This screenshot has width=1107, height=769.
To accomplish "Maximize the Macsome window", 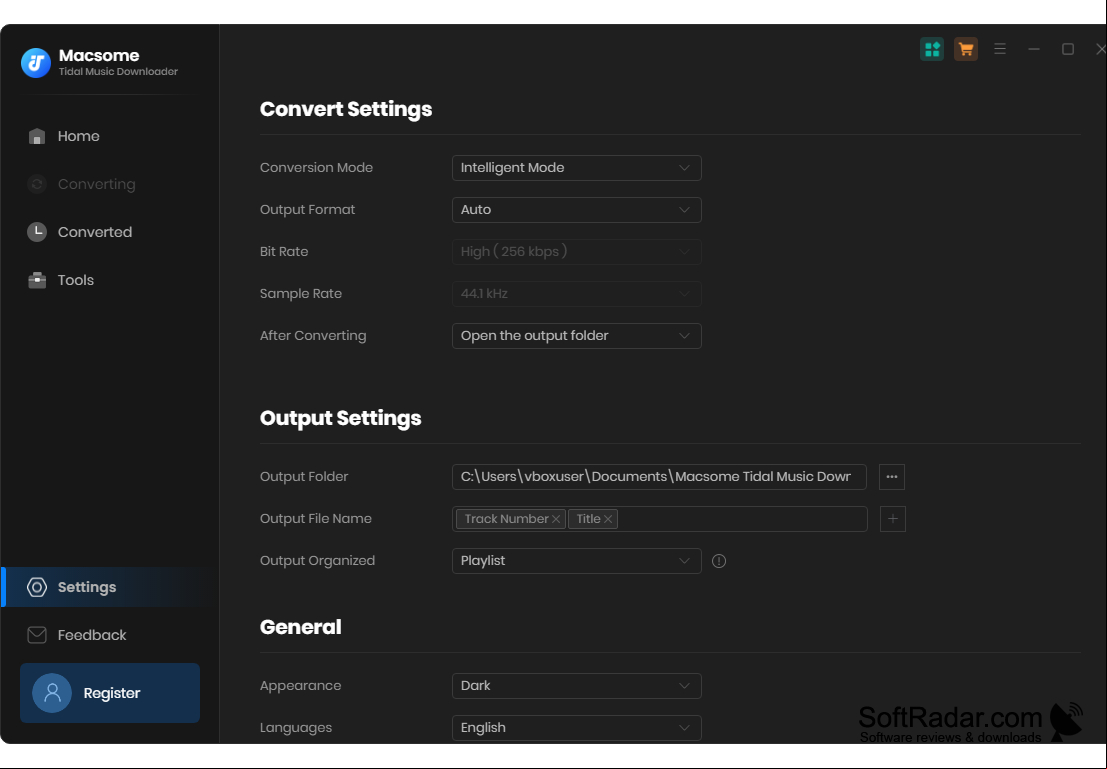I will click(x=1068, y=49).
